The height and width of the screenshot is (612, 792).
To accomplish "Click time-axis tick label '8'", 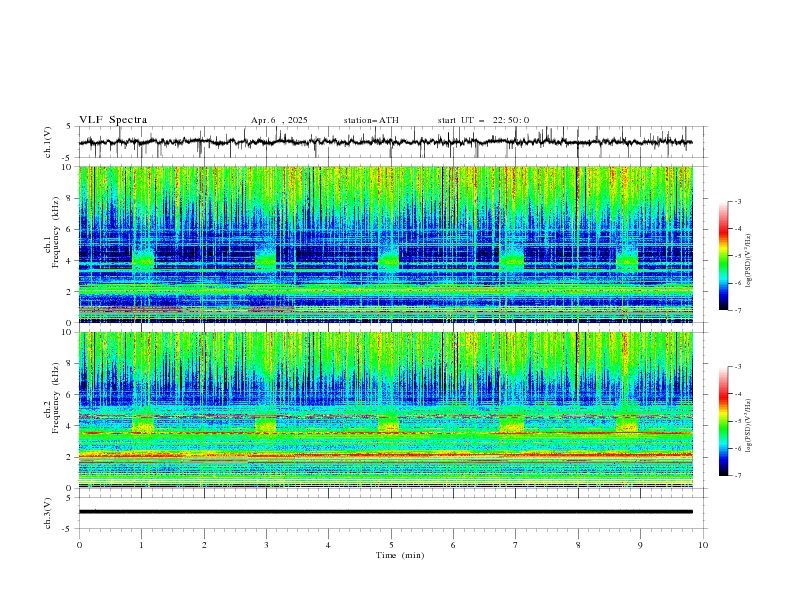I will click(578, 545).
